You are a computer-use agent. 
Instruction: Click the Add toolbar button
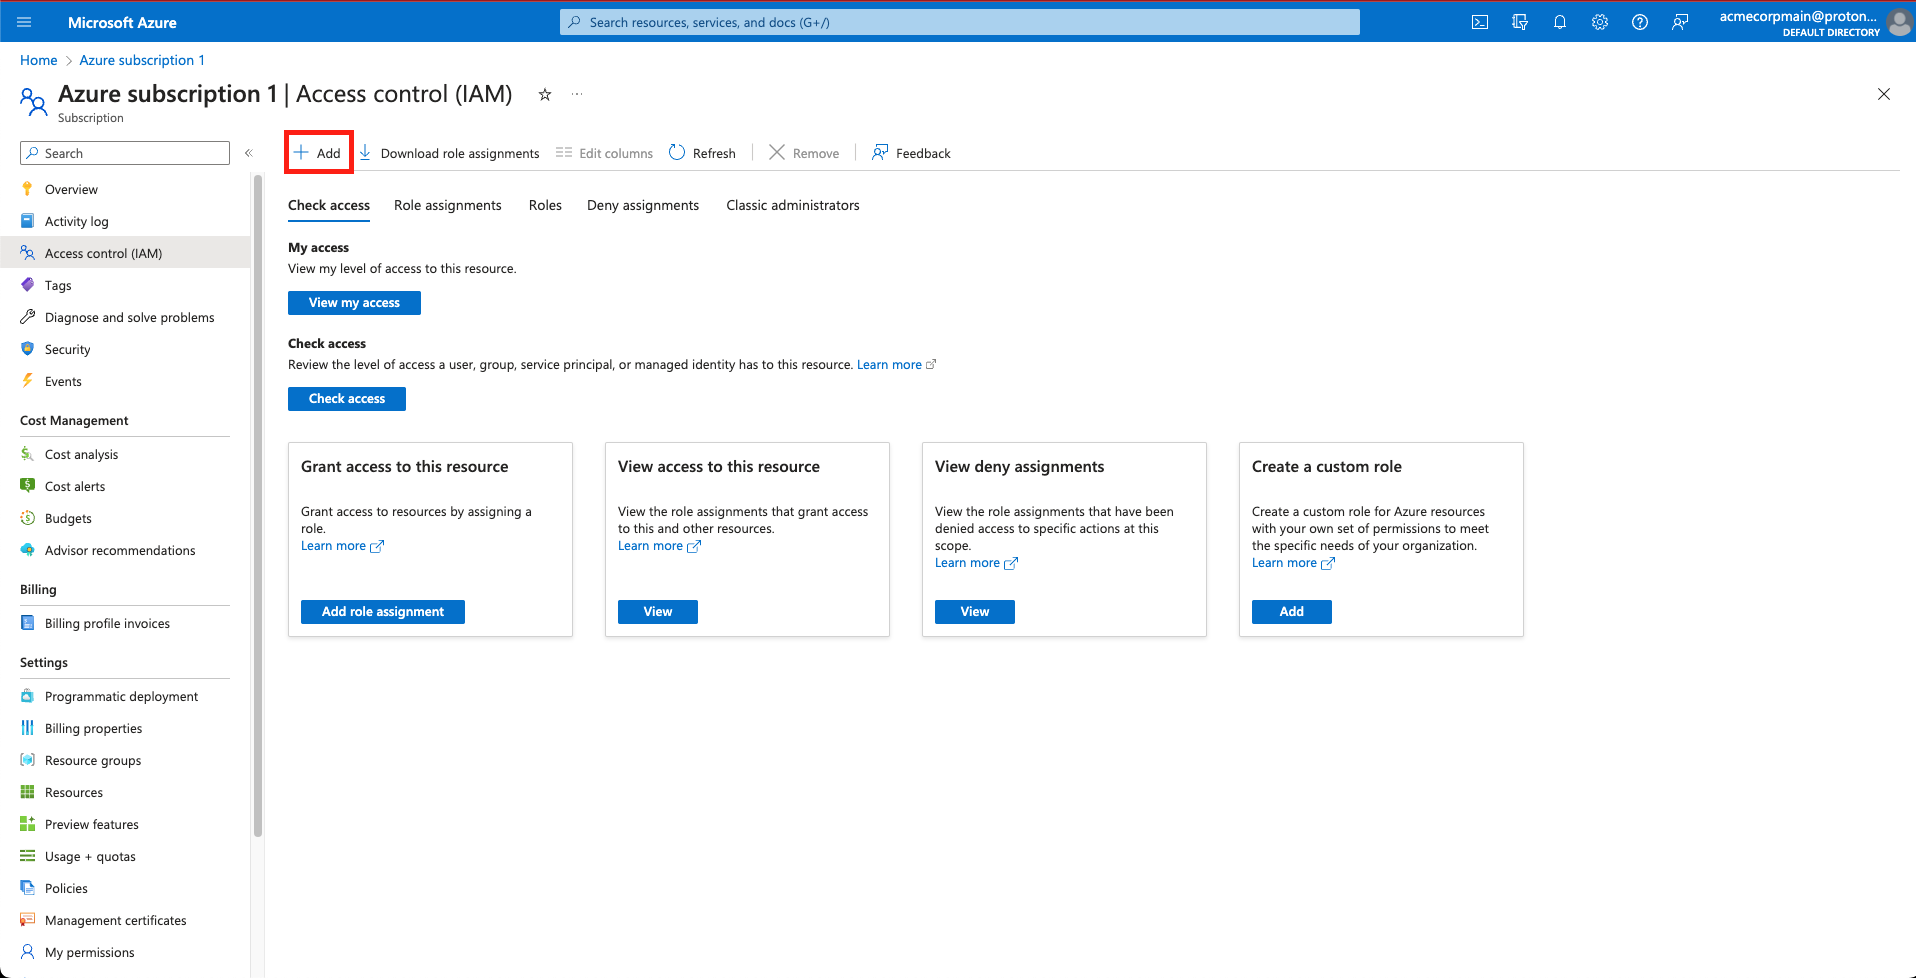click(318, 153)
